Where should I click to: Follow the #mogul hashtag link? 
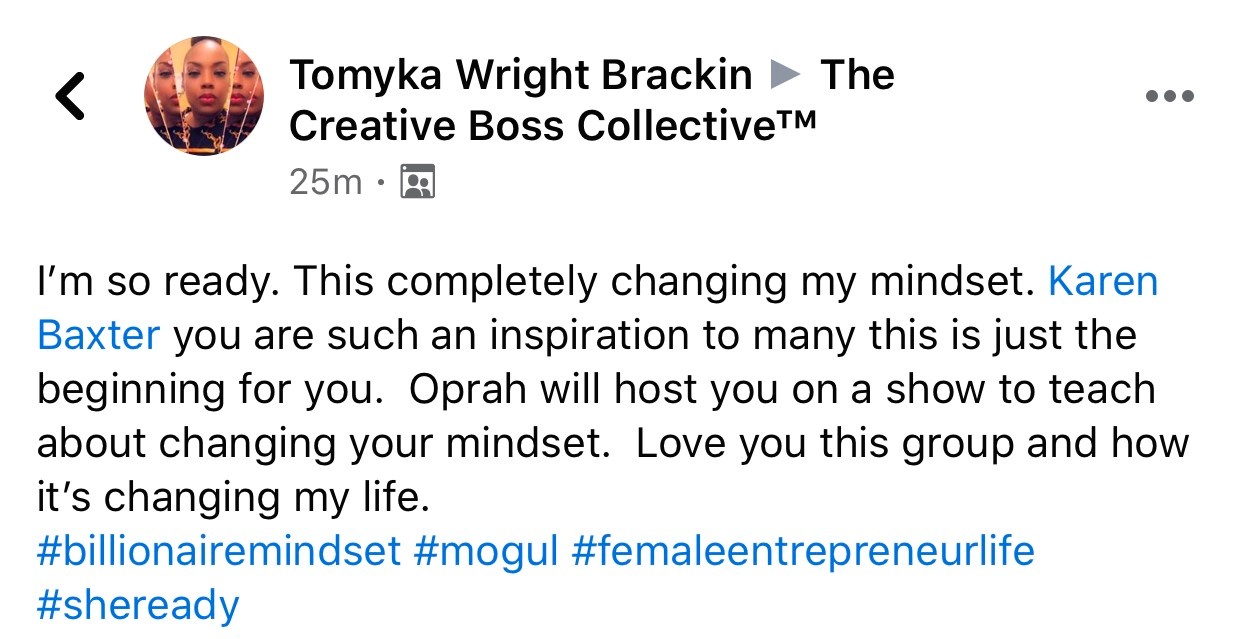point(485,551)
